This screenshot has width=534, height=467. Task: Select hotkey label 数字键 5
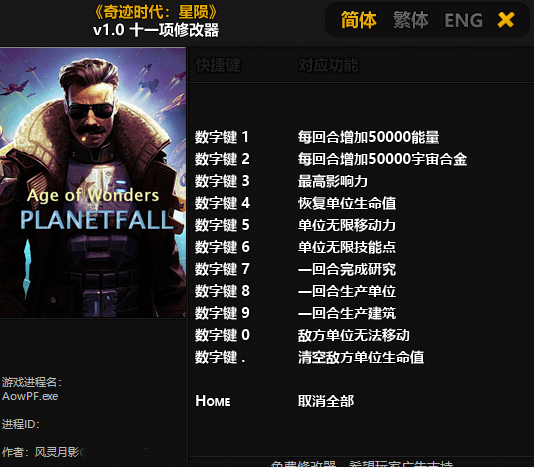pyautogui.click(x=222, y=225)
